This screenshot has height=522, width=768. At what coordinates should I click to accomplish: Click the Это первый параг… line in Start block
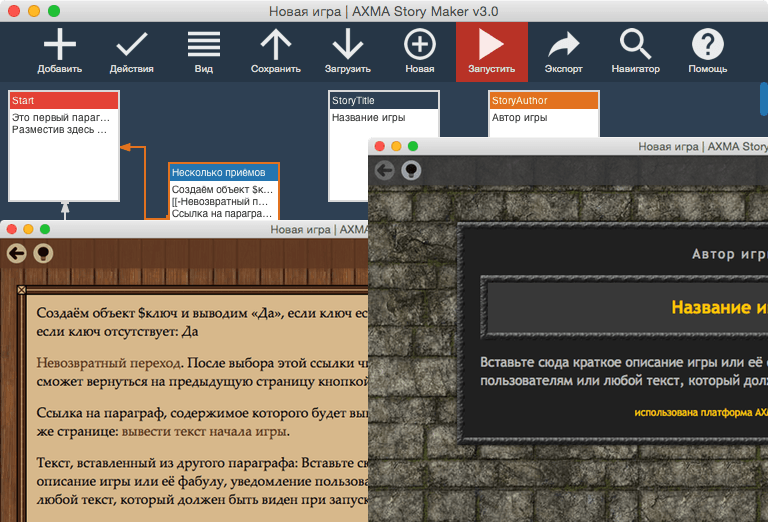[x=61, y=118]
